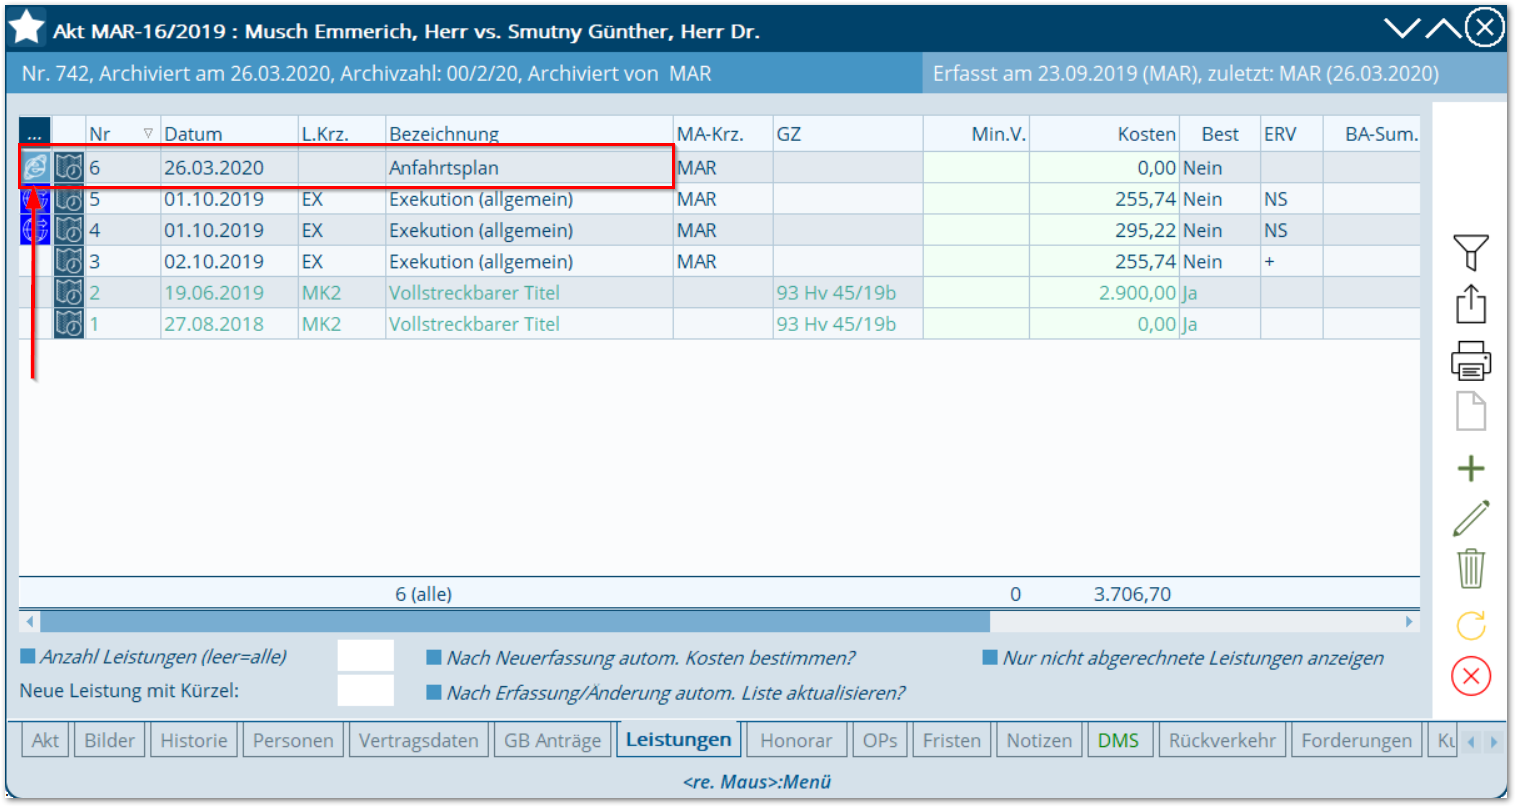Click the map-clock icon in row 6

[69, 167]
